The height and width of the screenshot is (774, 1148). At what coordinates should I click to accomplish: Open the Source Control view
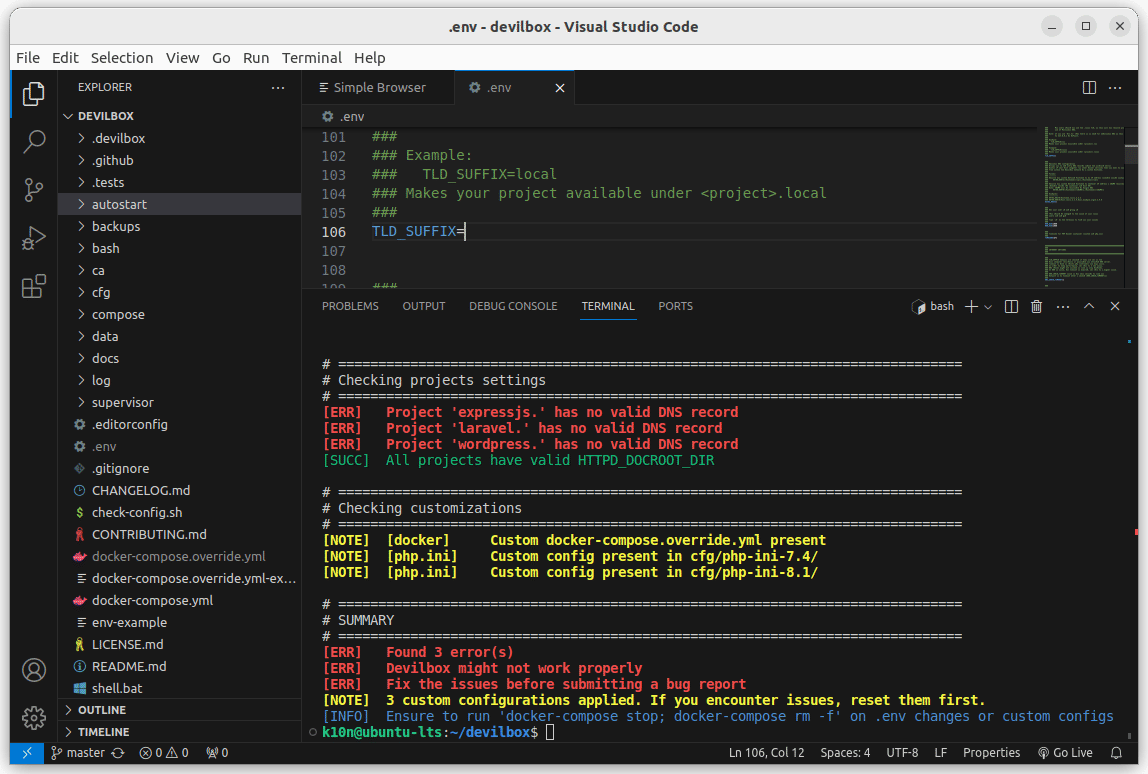[x=34, y=189]
